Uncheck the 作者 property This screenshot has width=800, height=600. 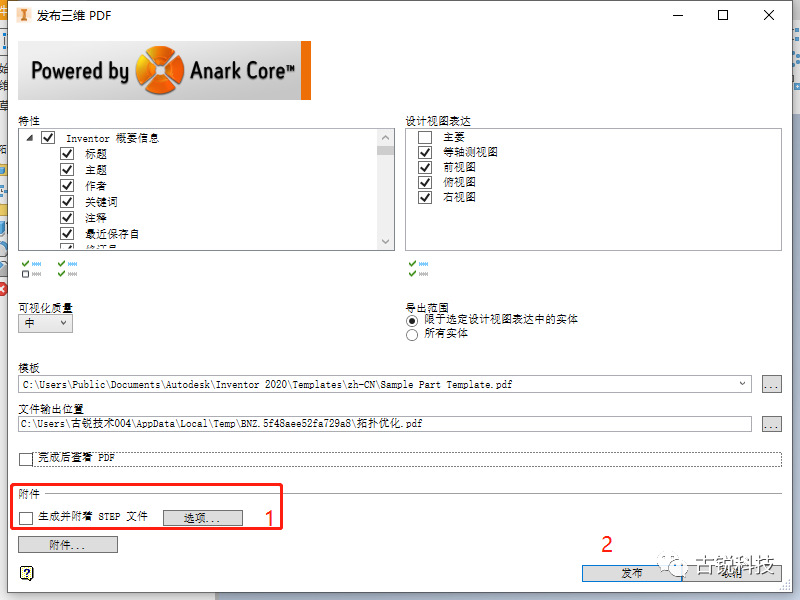67,185
